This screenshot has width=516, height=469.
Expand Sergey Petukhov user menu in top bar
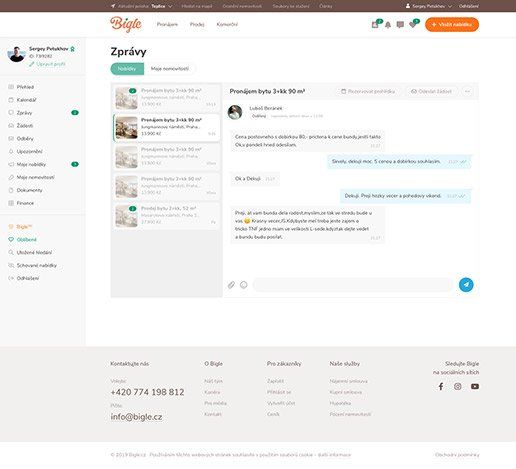pyautogui.click(x=429, y=6)
